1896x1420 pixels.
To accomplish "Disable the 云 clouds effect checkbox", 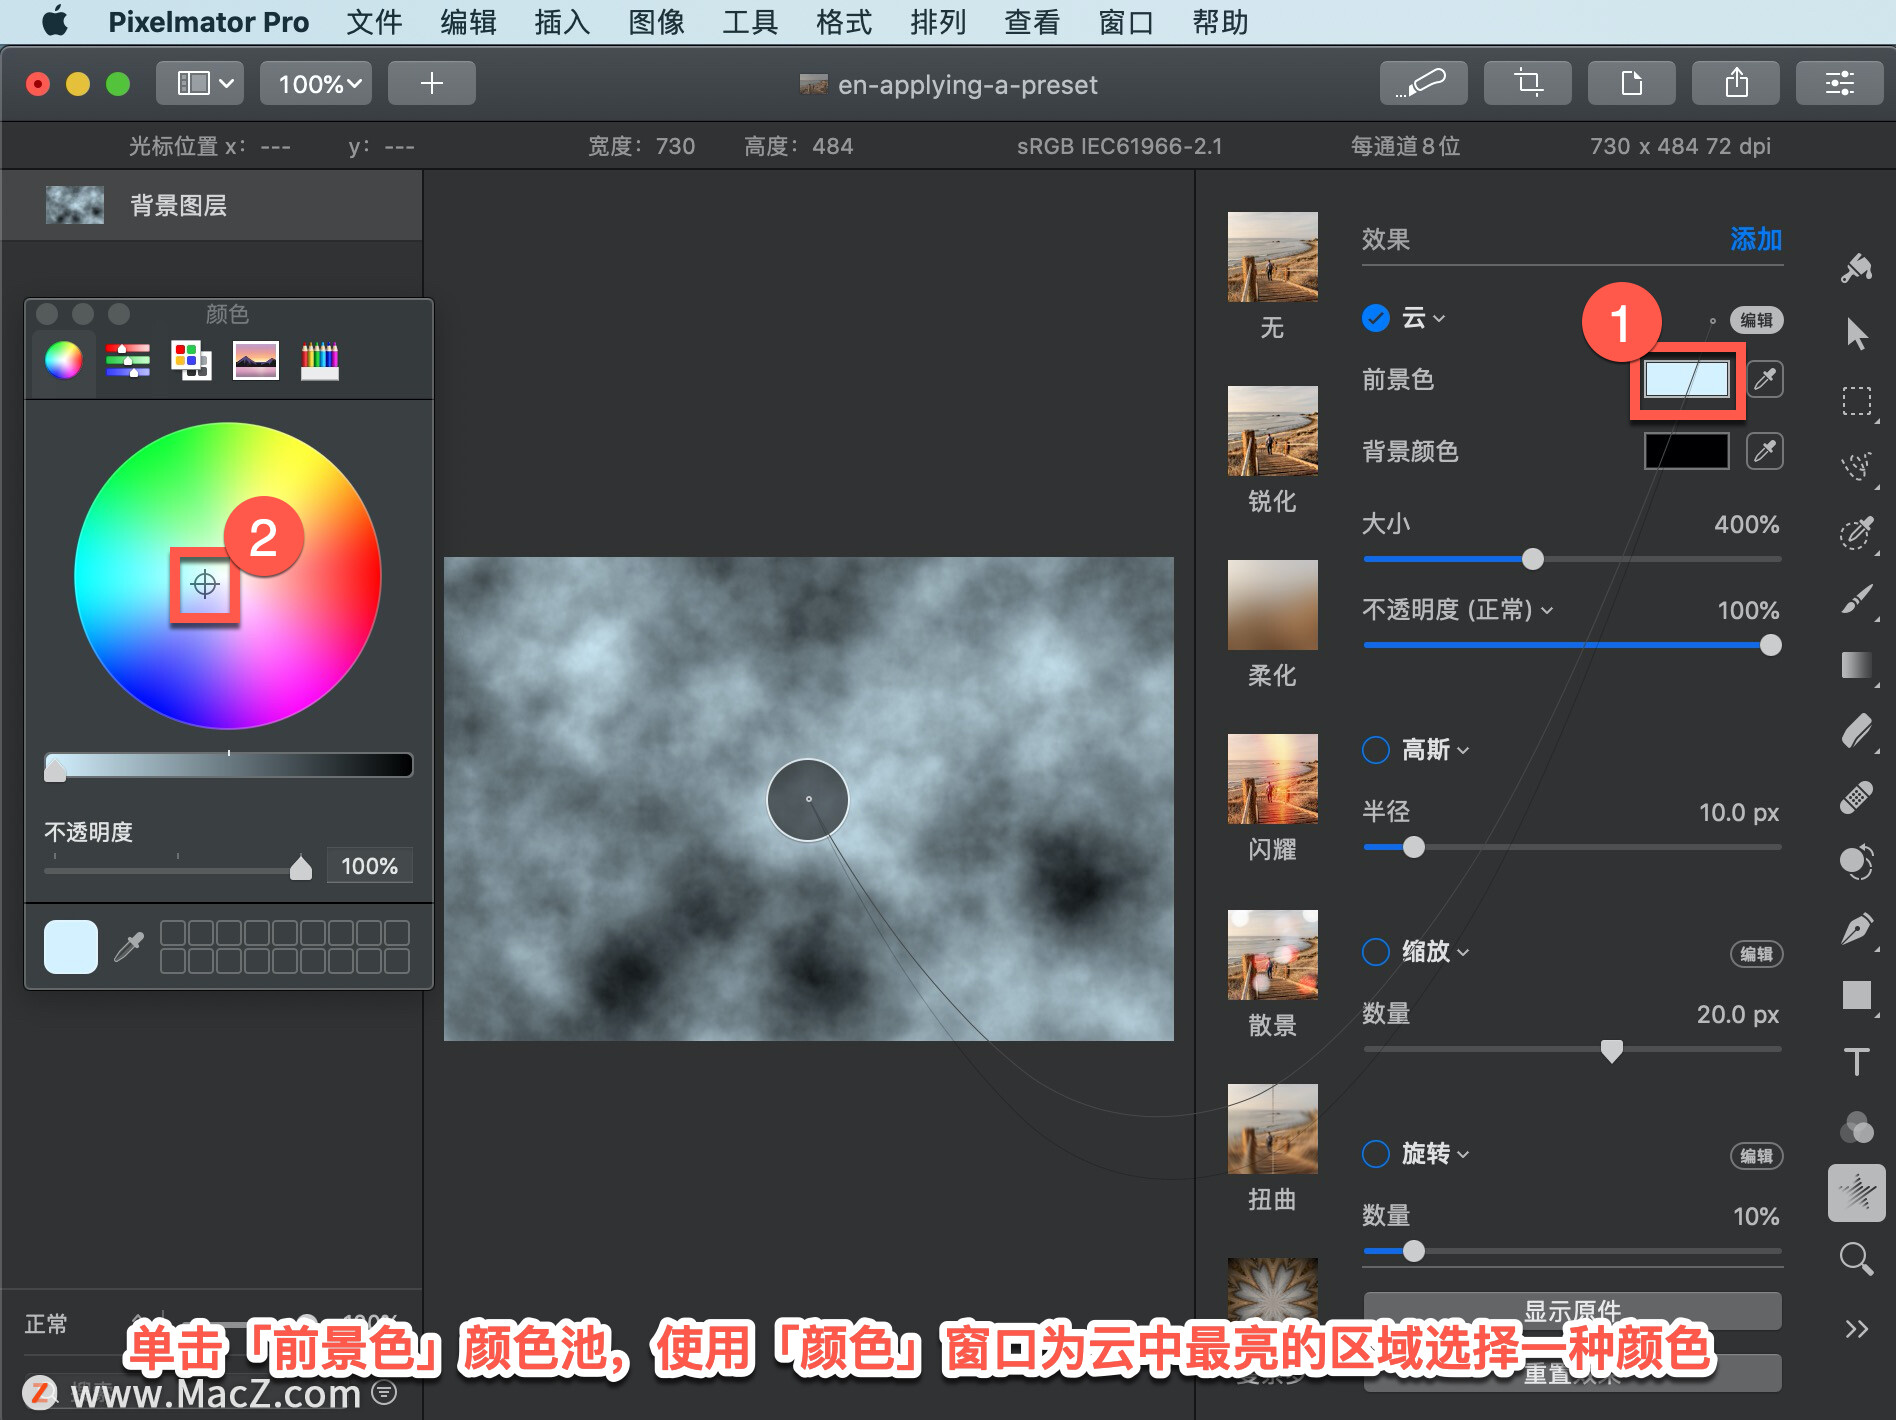I will [x=1376, y=318].
